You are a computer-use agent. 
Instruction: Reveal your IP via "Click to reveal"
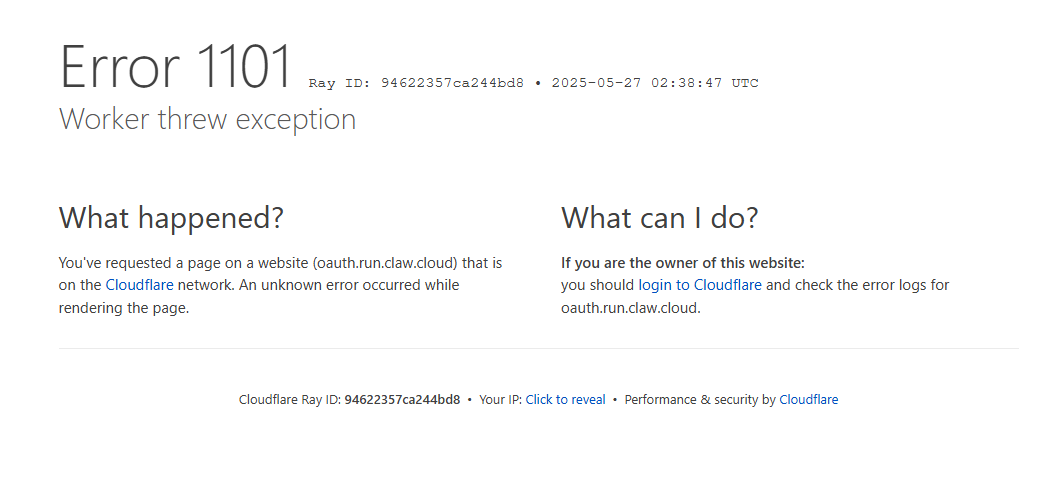coord(565,400)
